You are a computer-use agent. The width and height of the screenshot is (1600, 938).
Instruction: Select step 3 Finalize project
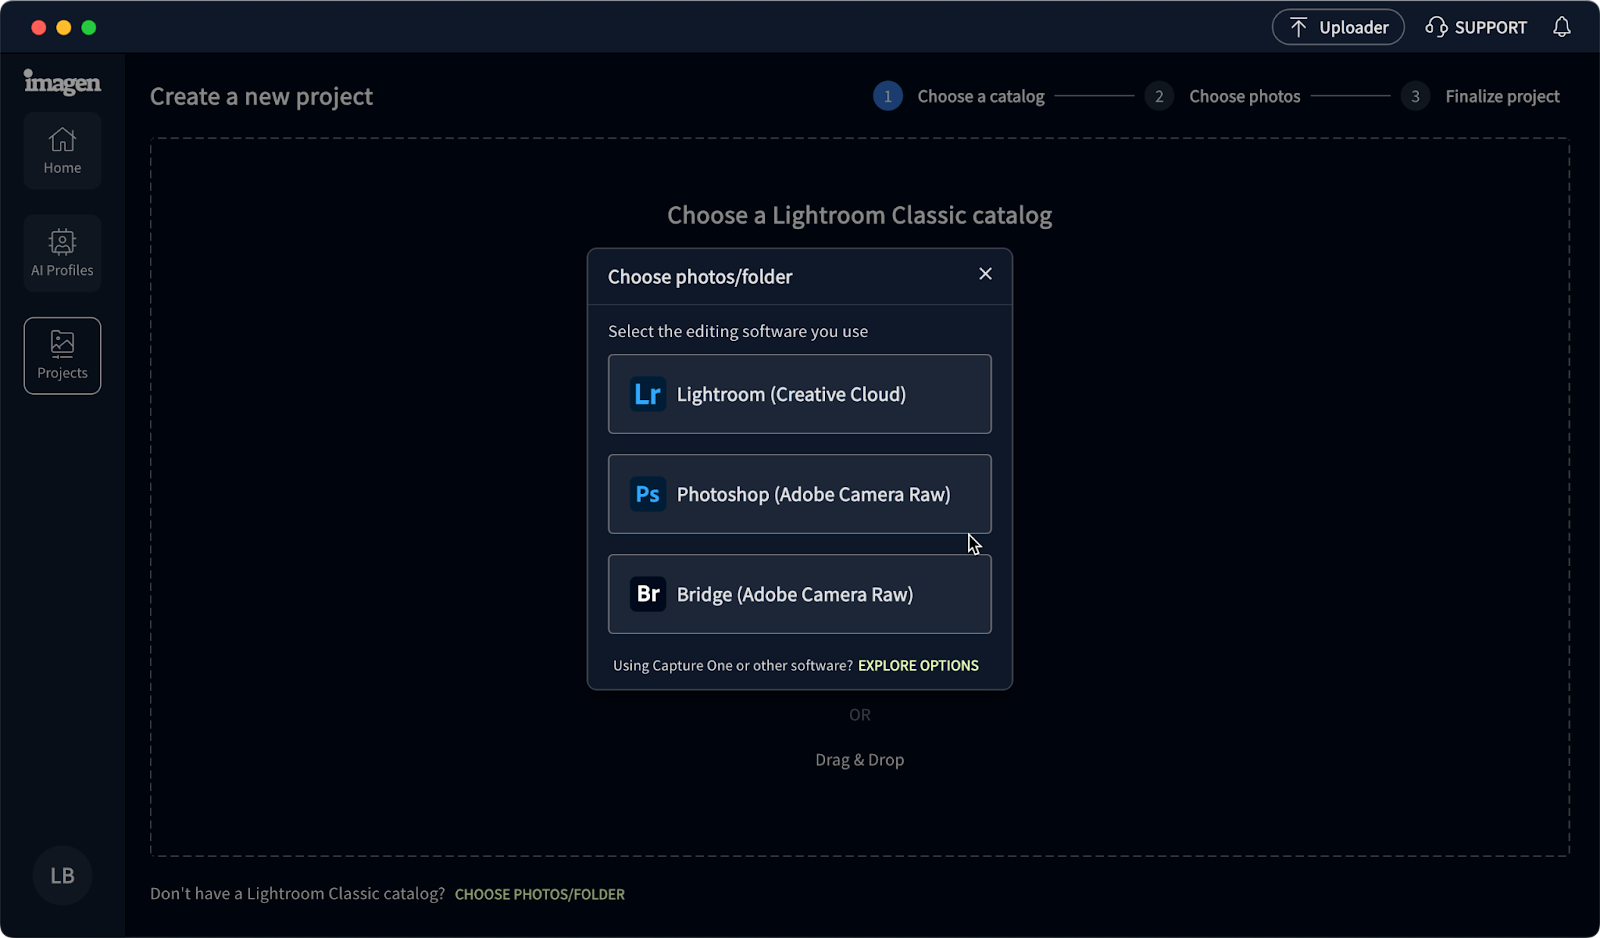click(1480, 96)
